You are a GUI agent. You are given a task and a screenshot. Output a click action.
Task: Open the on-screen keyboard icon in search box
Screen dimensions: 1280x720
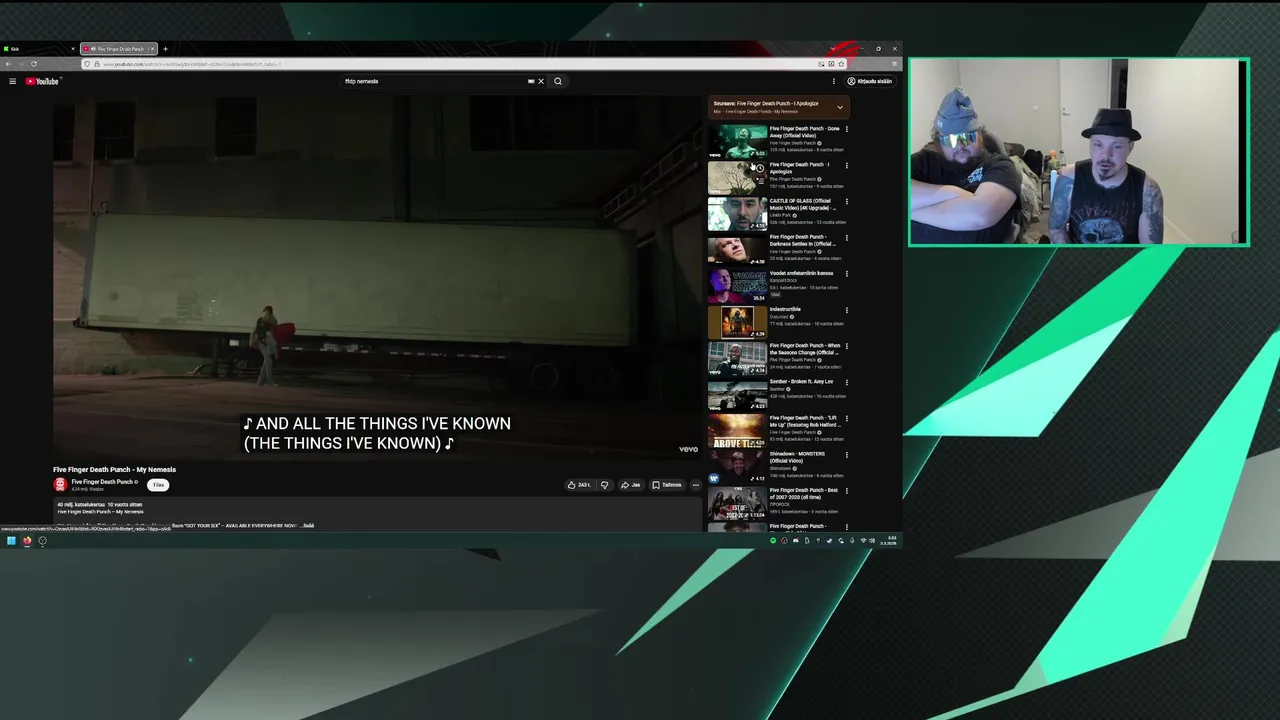pos(531,81)
